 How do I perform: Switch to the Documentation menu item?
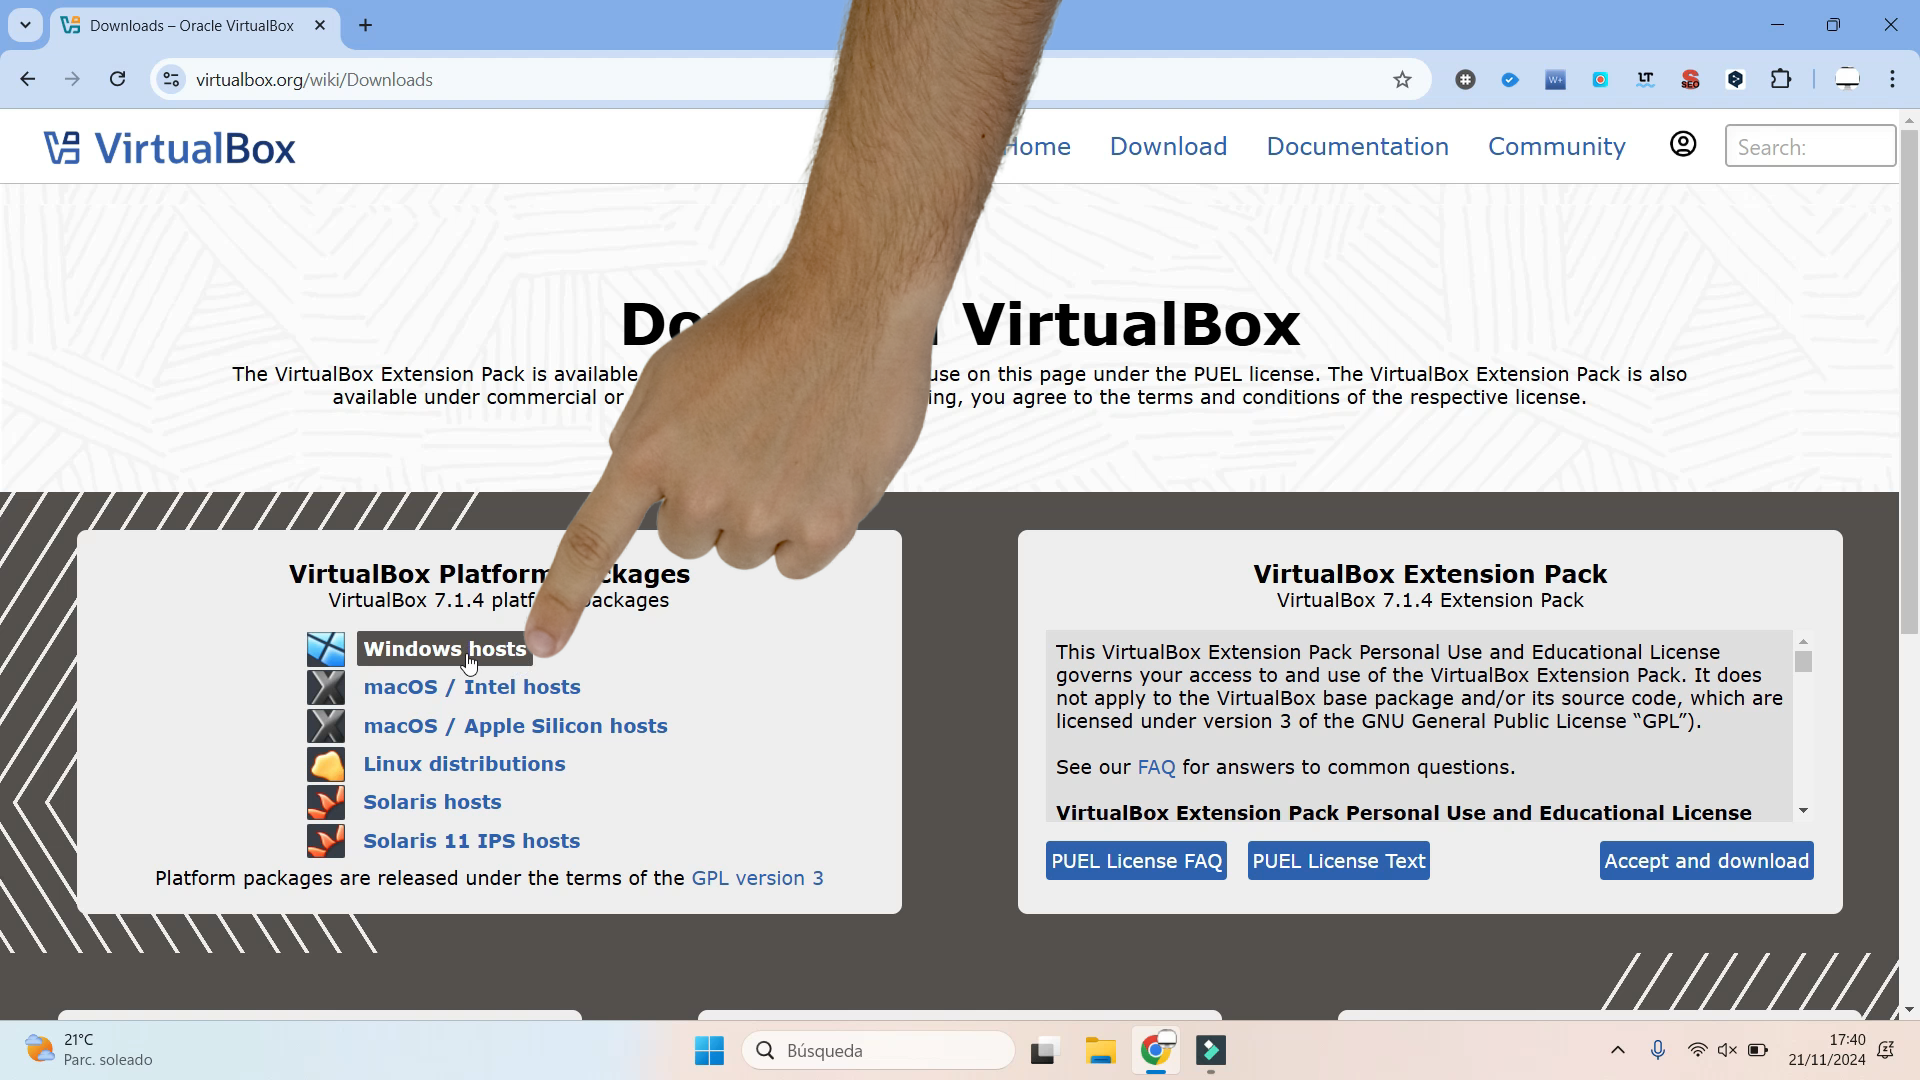(x=1357, y=146)
